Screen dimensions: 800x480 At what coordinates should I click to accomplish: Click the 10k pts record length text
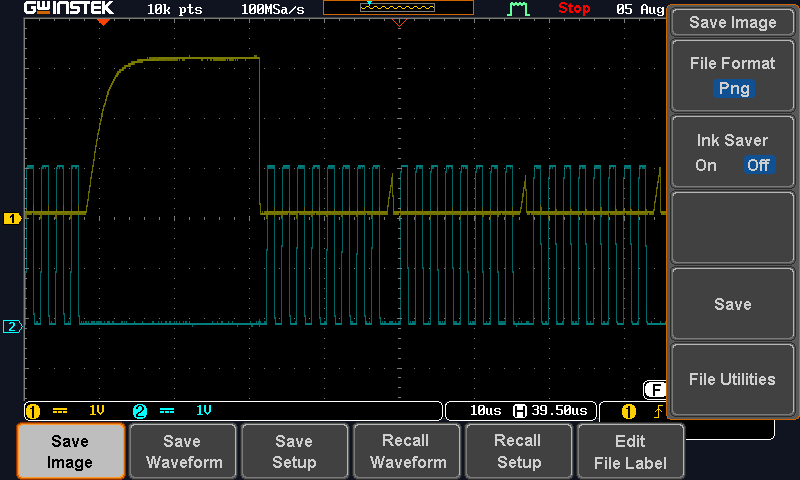(x=174, y=10)
